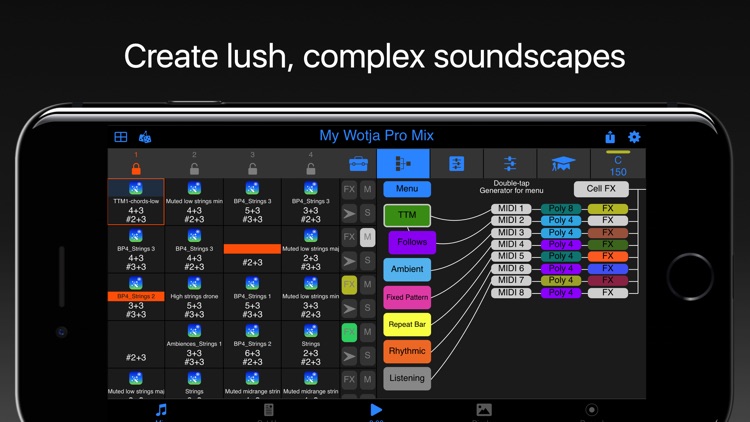Open the orange FX box for MIDI 5

click(x=607, y=256)
